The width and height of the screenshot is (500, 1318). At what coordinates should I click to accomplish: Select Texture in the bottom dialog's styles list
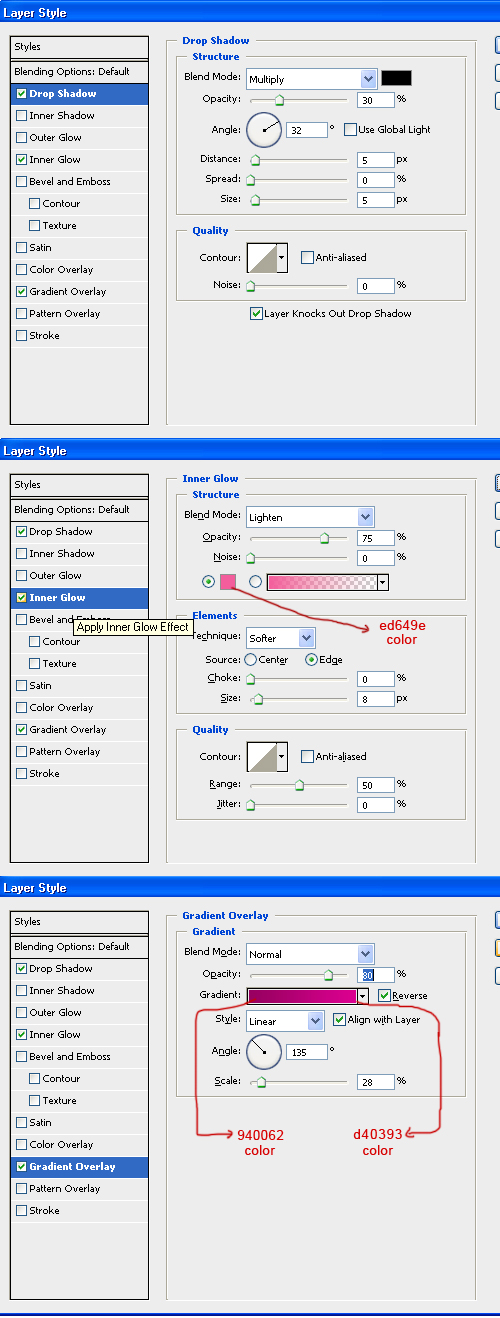80,1101
